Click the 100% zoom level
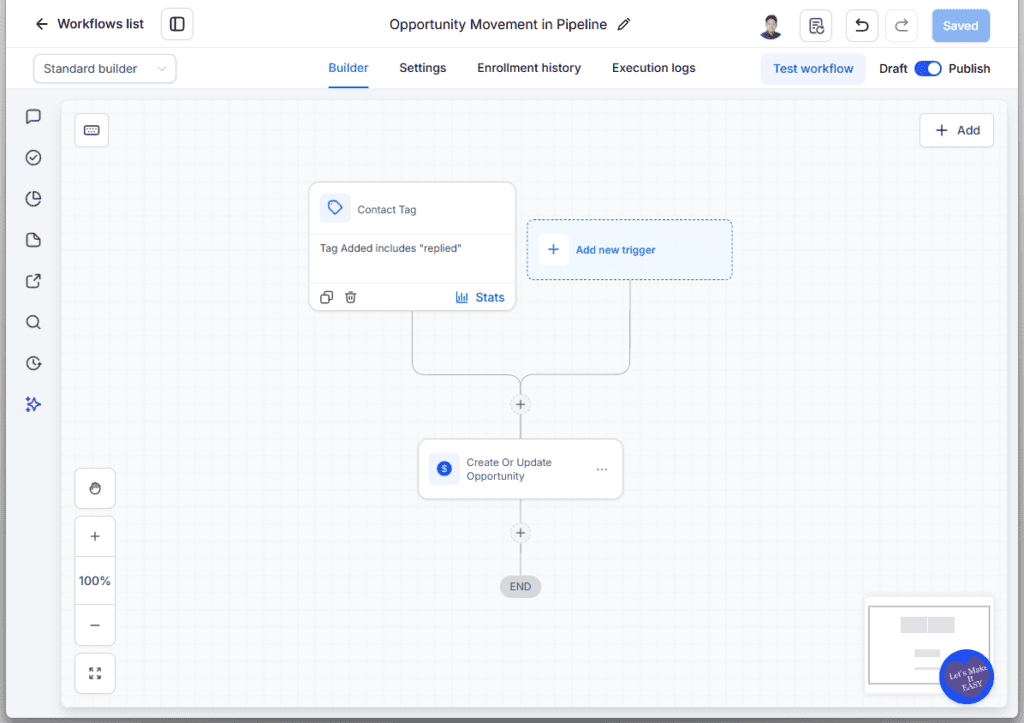The image size is (1024, 723). click(95, 581)
